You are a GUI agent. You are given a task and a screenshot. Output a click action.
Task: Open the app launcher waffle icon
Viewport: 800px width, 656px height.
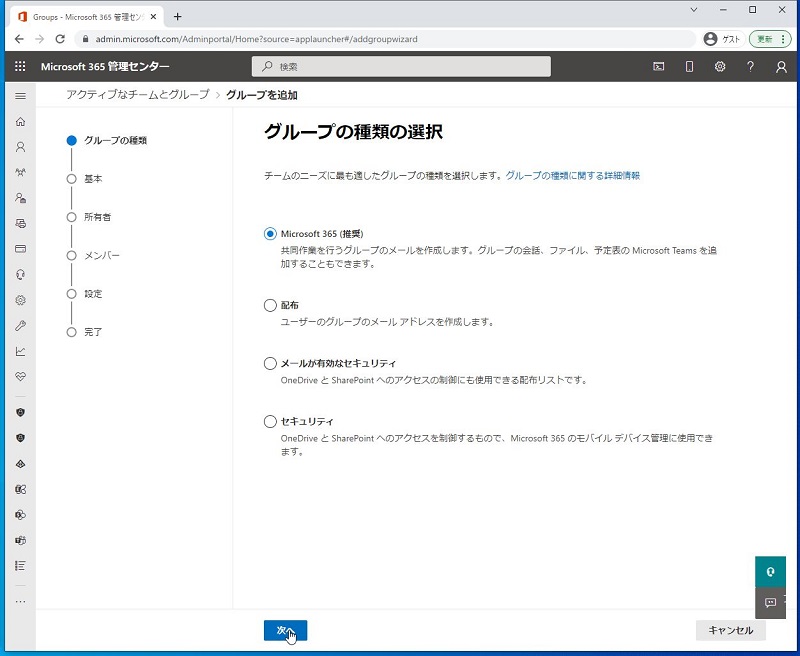tap(20, 66)
